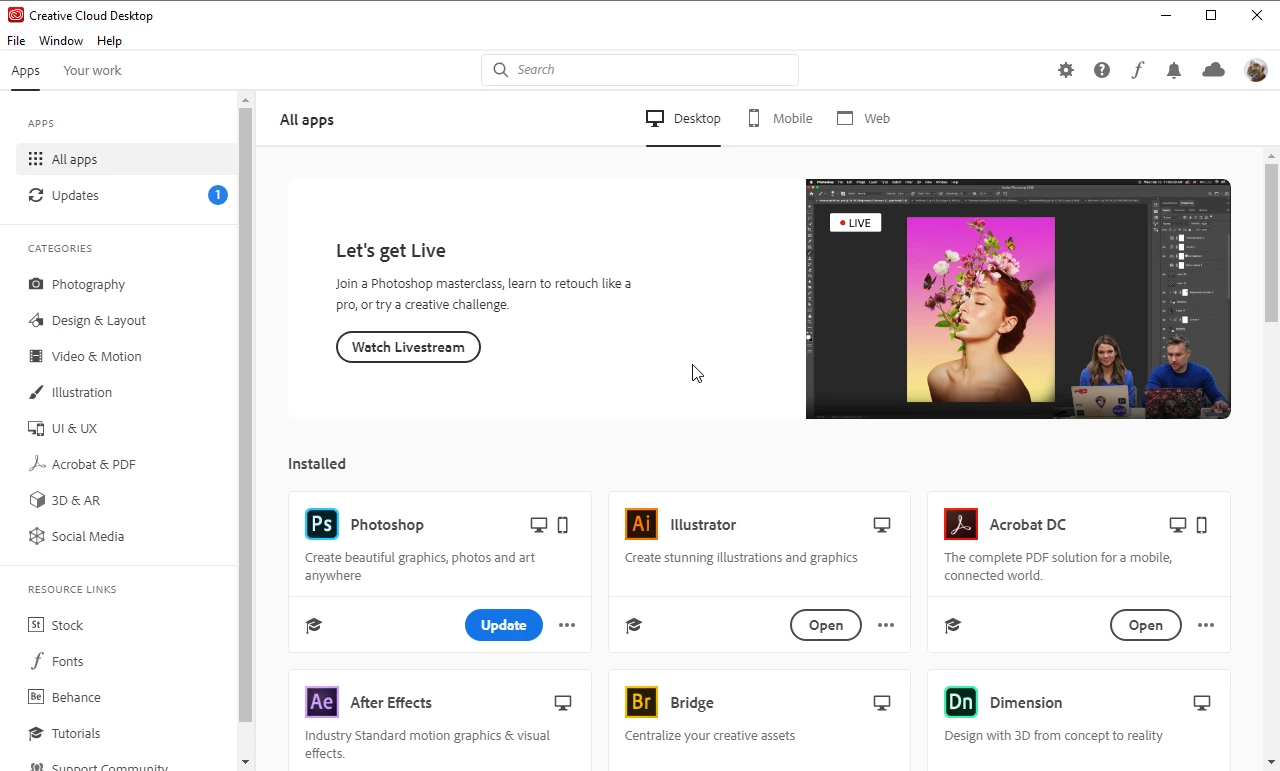Select the Illustration category
This screenshot has width=1280, height=771.
69,392
